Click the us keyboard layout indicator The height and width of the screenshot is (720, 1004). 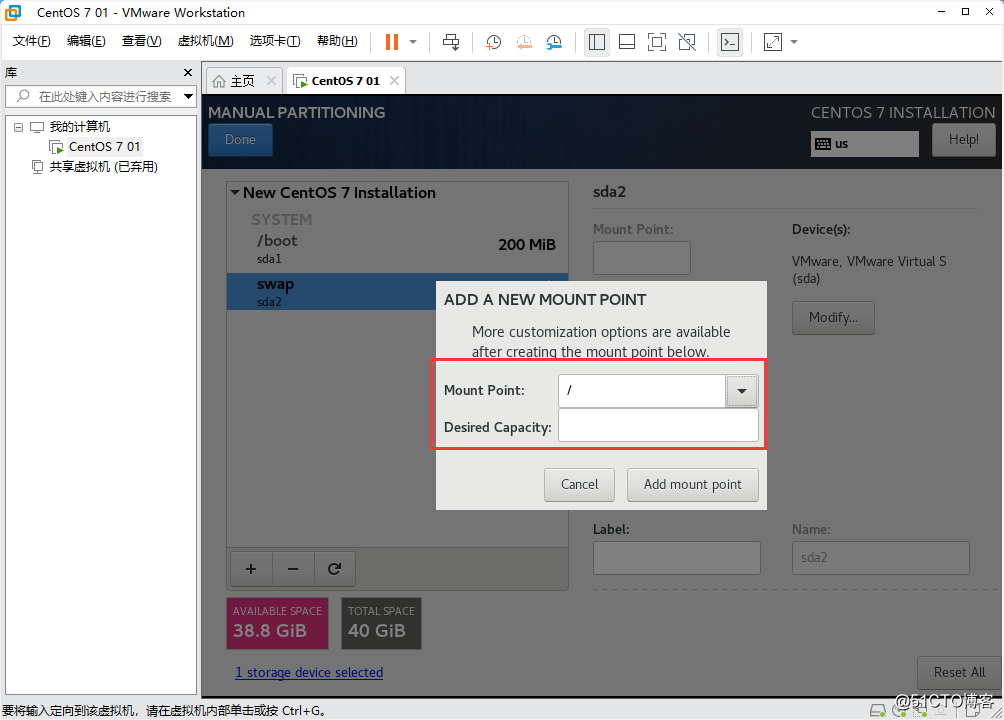(864, 143)
